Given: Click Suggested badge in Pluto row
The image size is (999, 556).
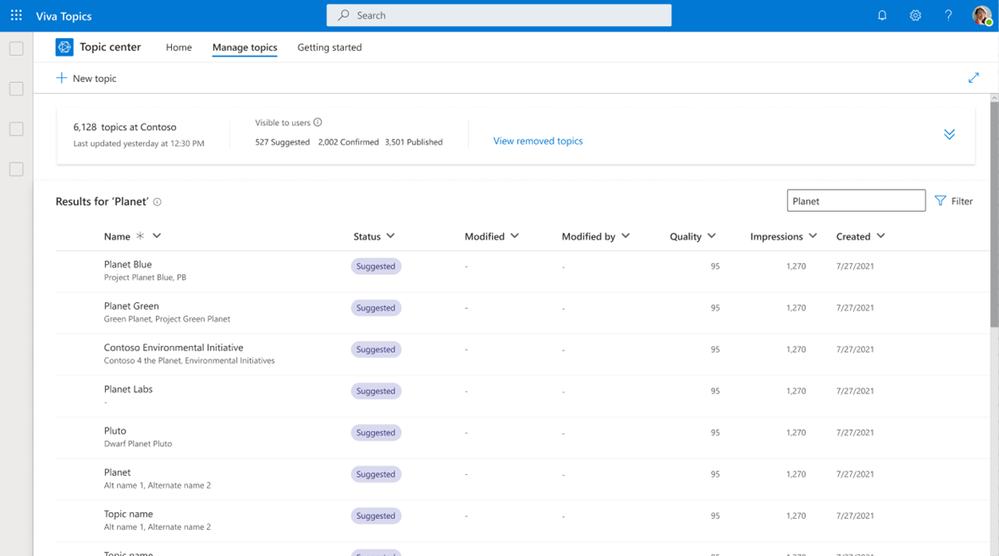Looking at the screenshot, I should (x=376, y=432).
